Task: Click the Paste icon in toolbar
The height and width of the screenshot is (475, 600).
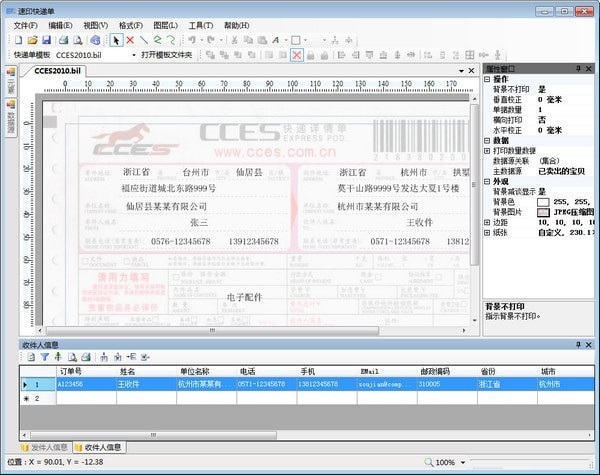Action: [x=262, y=40]
